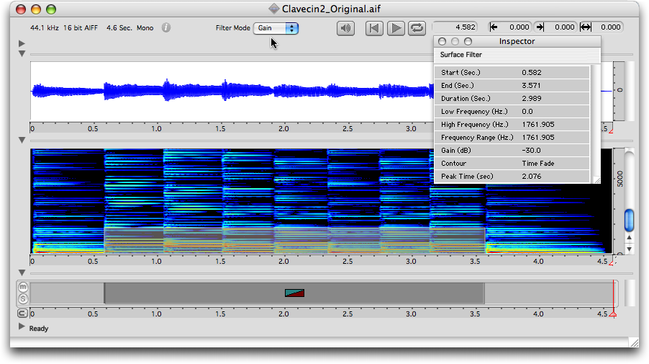This screenshot has width=649, height=364.
Task: Start playback with the Play button
Action: click(396, 28)
